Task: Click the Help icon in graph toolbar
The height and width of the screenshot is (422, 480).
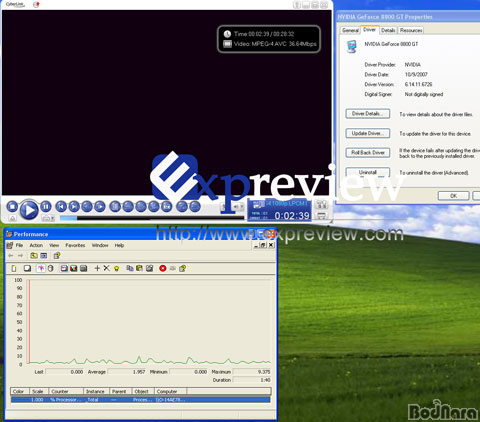Action: pyautogui.click(x=182, y=268)
